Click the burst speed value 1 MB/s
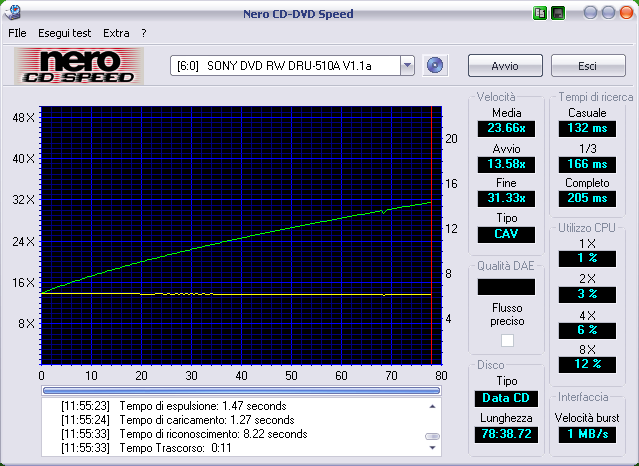 (x=587, y=434)
